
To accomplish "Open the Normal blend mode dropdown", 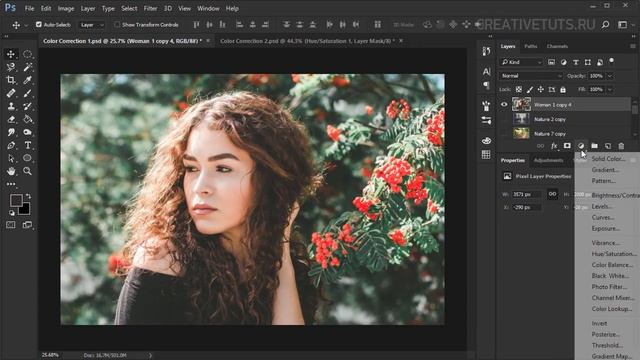I will [531, 76].
